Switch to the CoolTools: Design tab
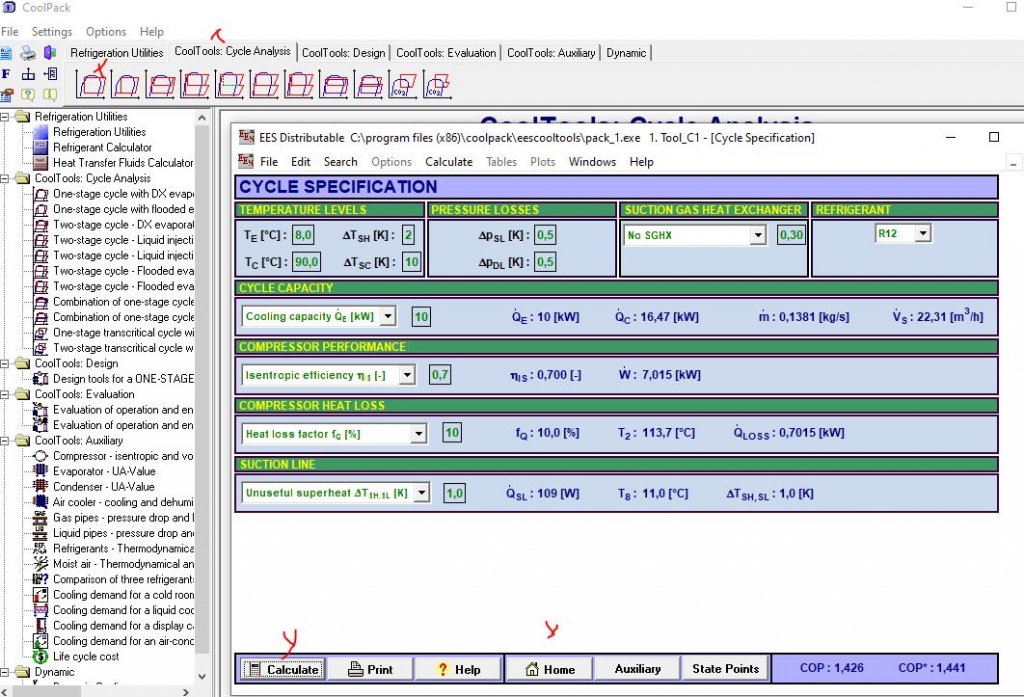Image resolution: width=1024 pixels, height=697 pixels. (x=343, y=53)
